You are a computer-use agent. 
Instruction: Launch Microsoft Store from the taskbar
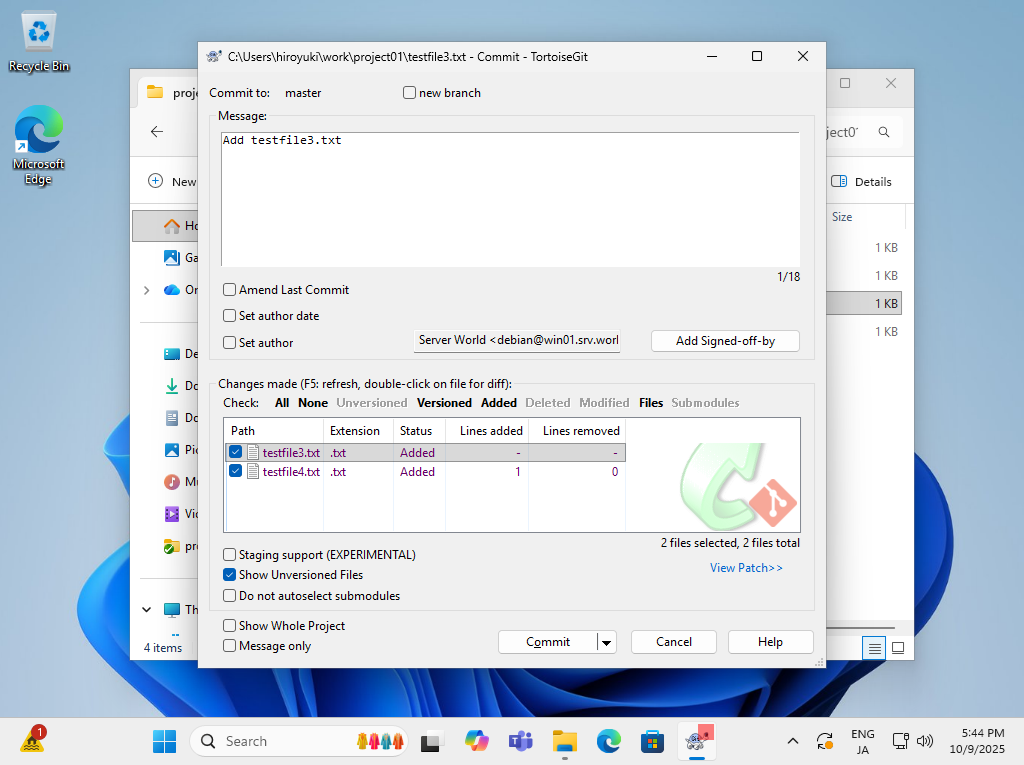tap(652, 741)
